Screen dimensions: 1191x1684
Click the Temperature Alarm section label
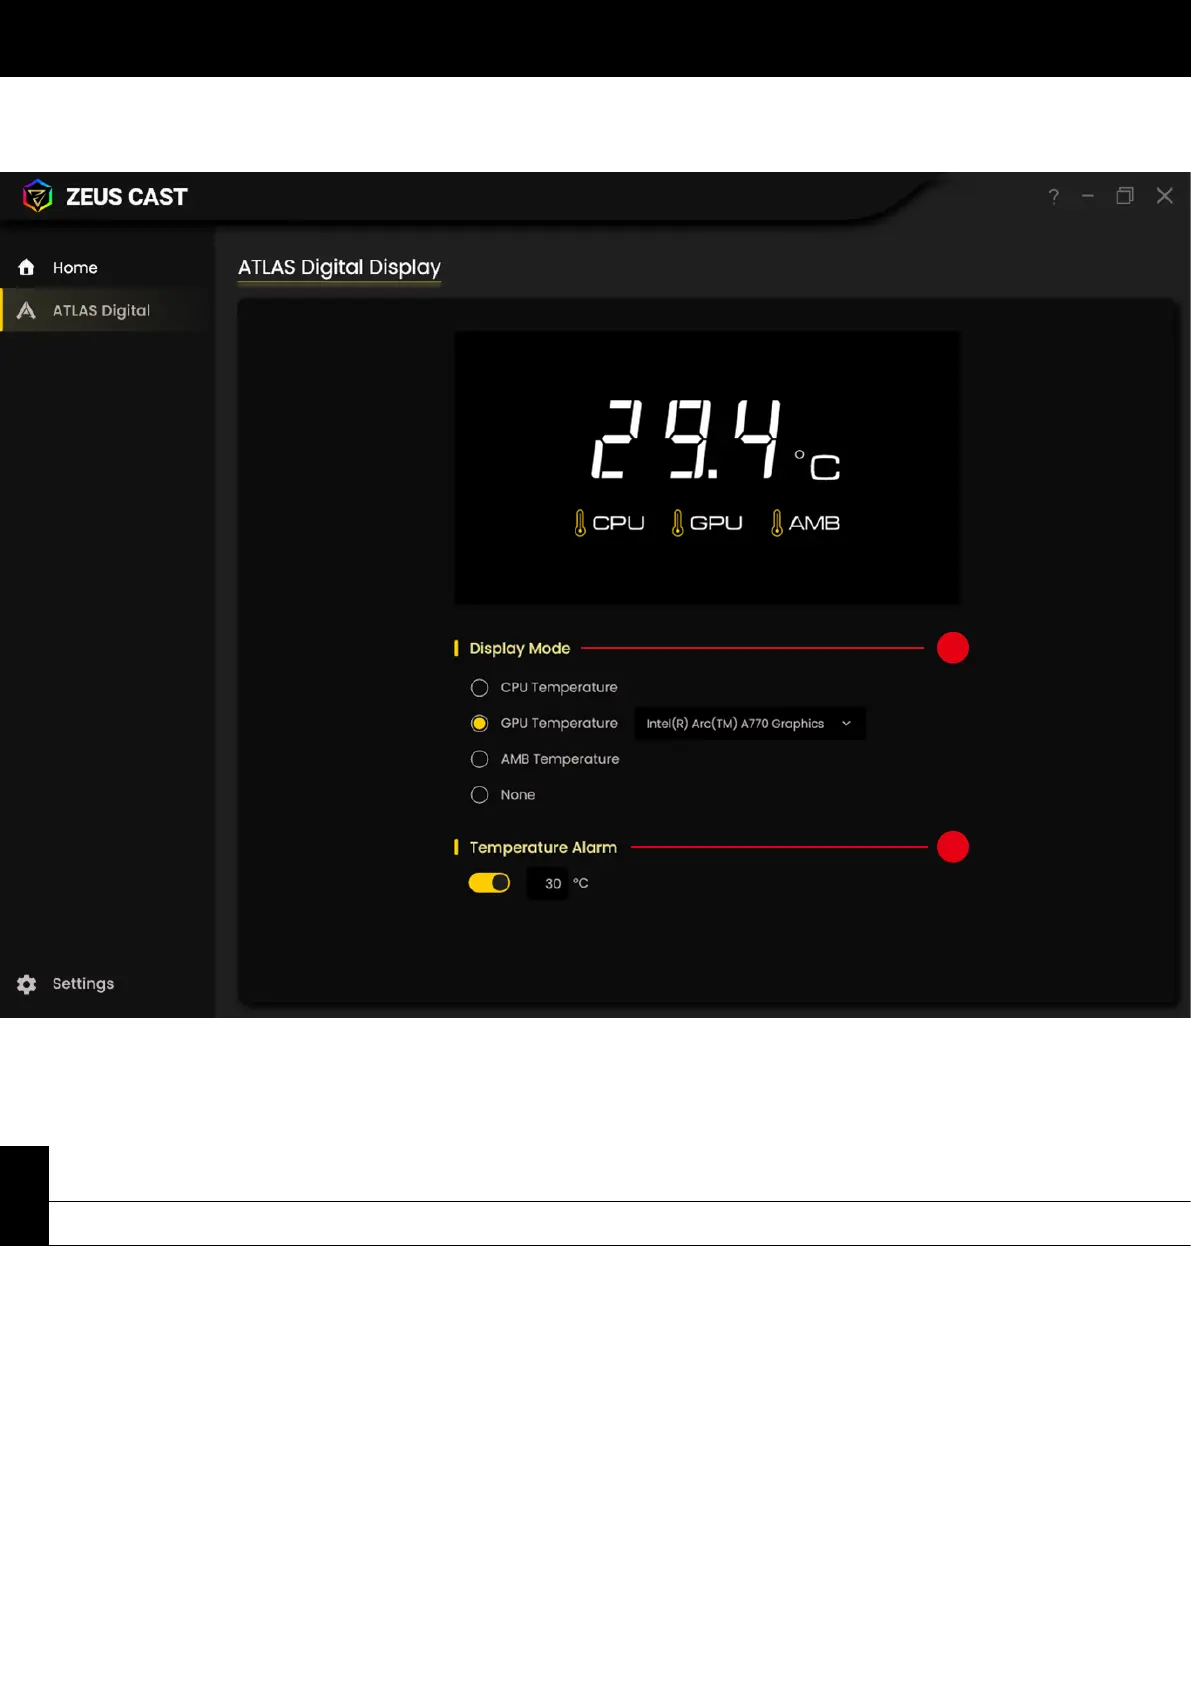tap(543, 847)
